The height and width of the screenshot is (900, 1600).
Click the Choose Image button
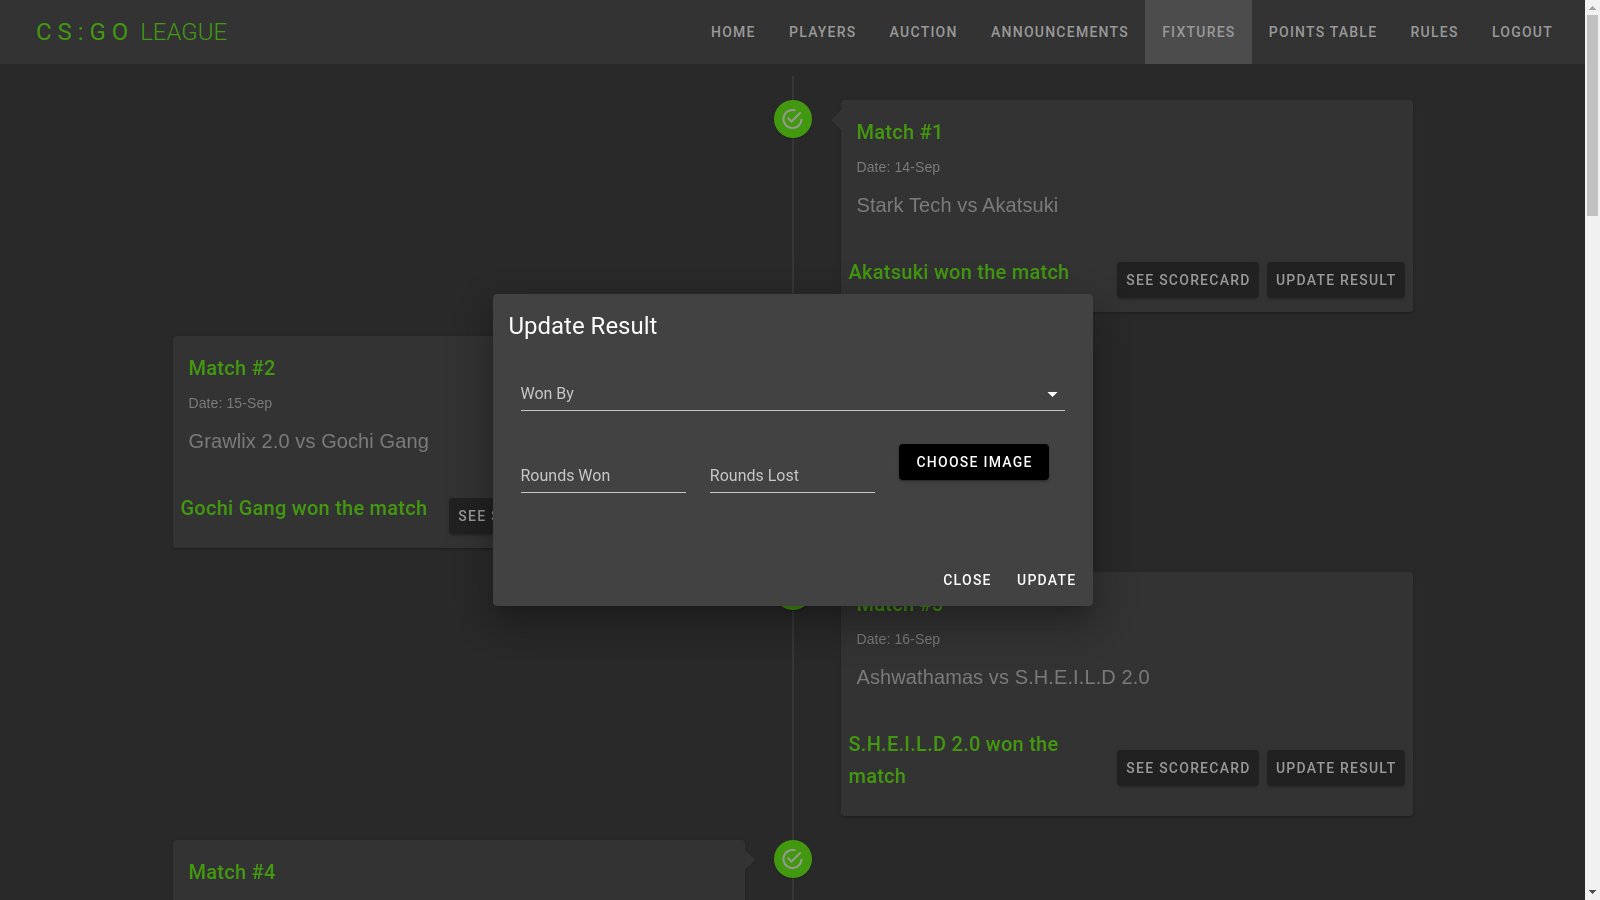974,462
